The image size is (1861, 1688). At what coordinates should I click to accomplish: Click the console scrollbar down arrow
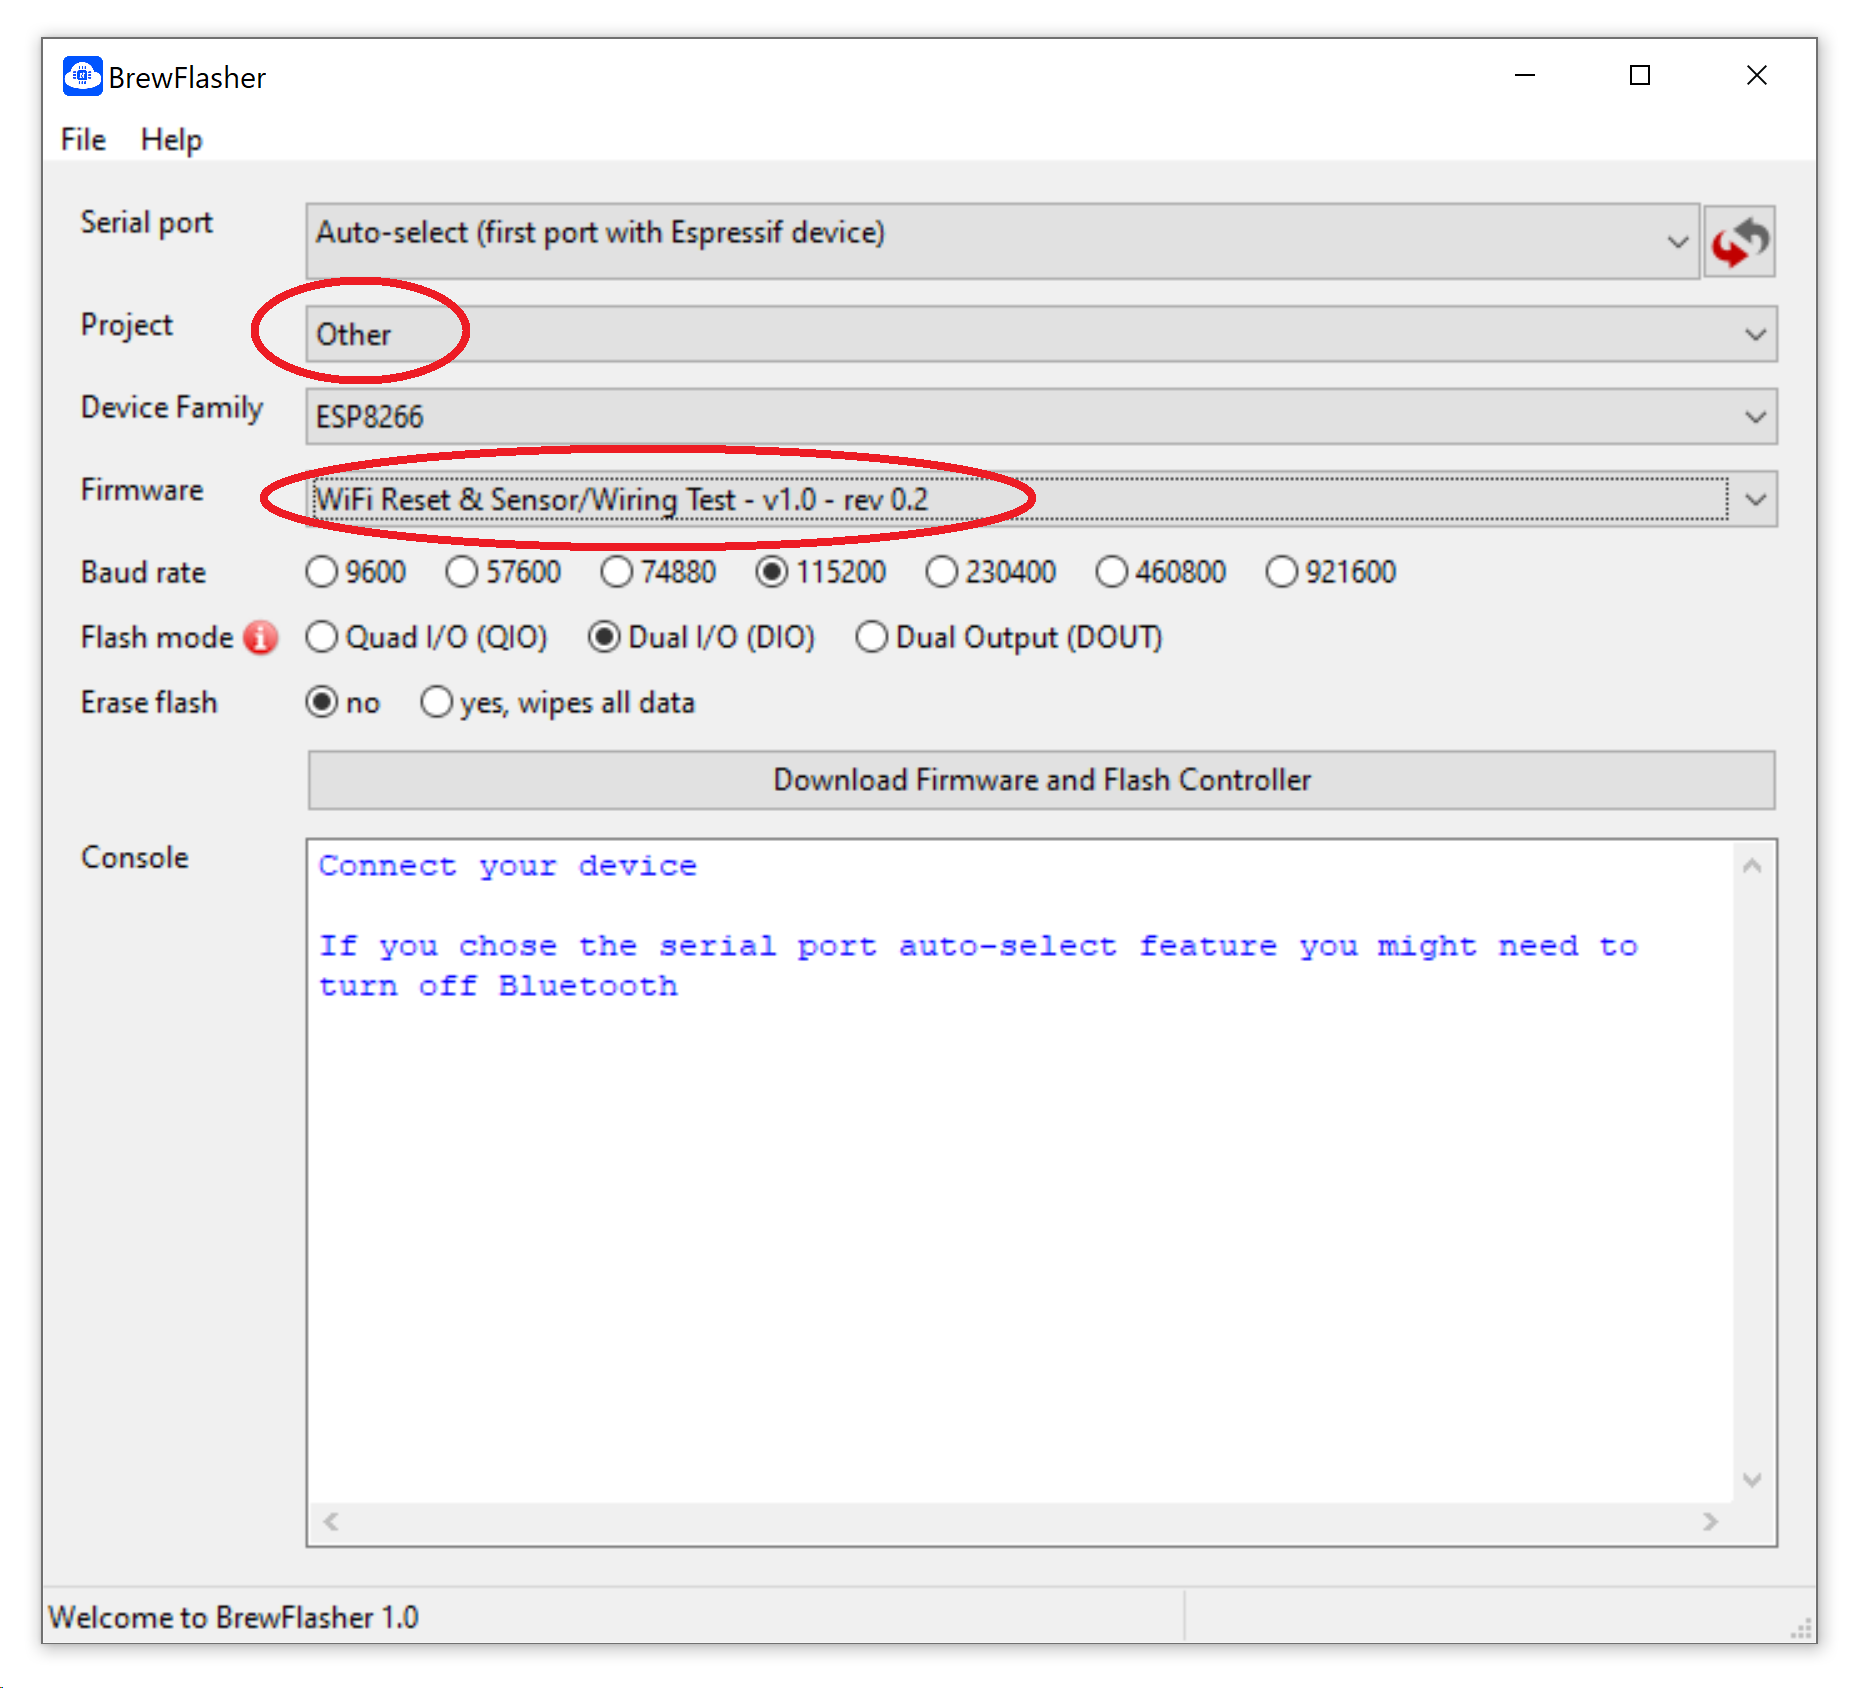click(x=1752, y=1479)
